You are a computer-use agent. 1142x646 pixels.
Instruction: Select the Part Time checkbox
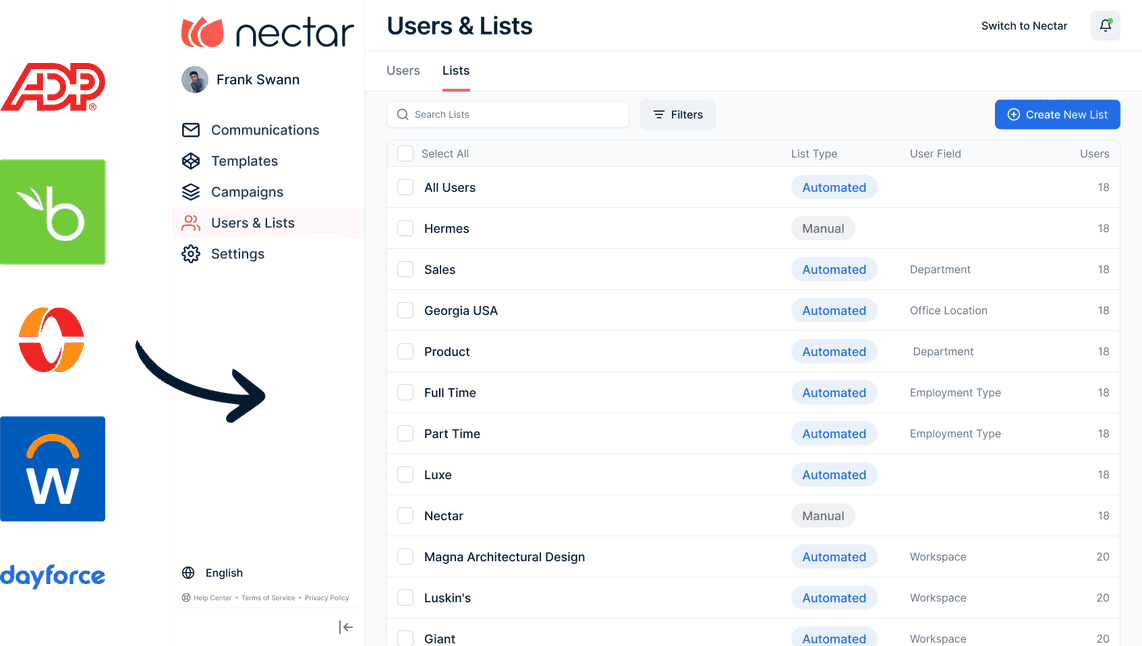pyautogui.click(x=406, y=433)
